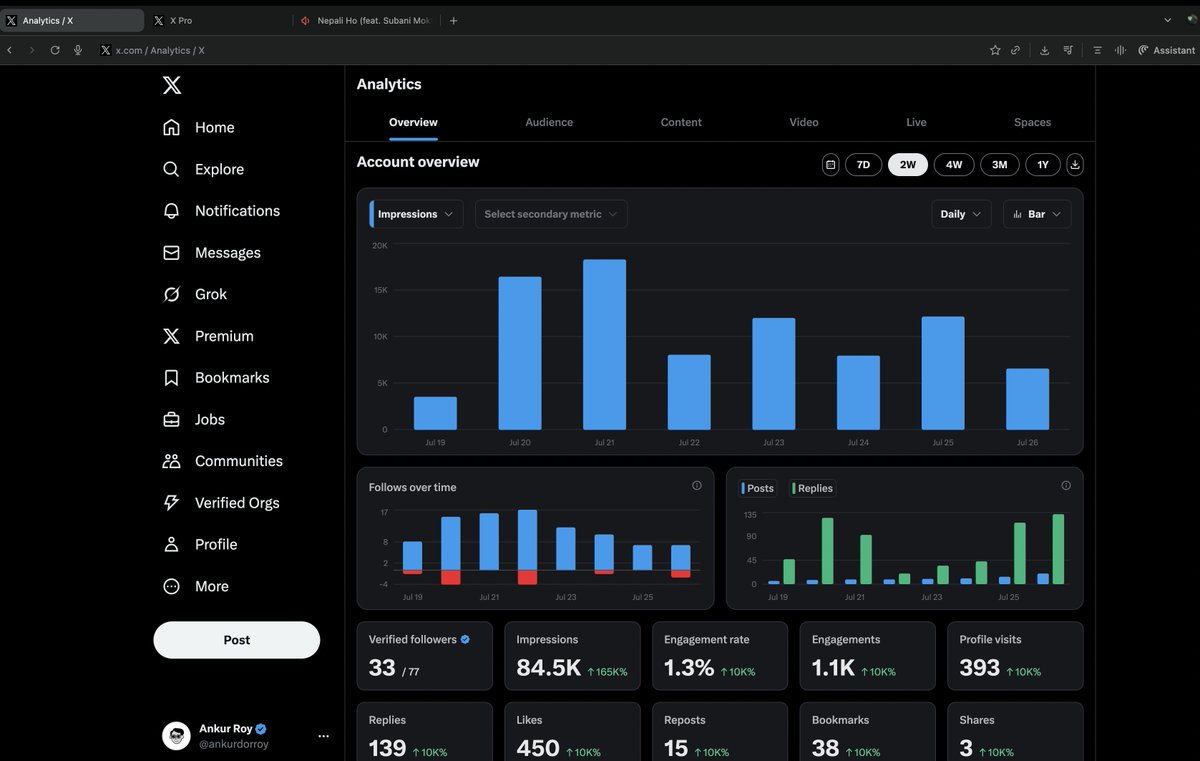Open Notifications bell
This screenshot has height=761, width=1200.
tap(221, 211)
